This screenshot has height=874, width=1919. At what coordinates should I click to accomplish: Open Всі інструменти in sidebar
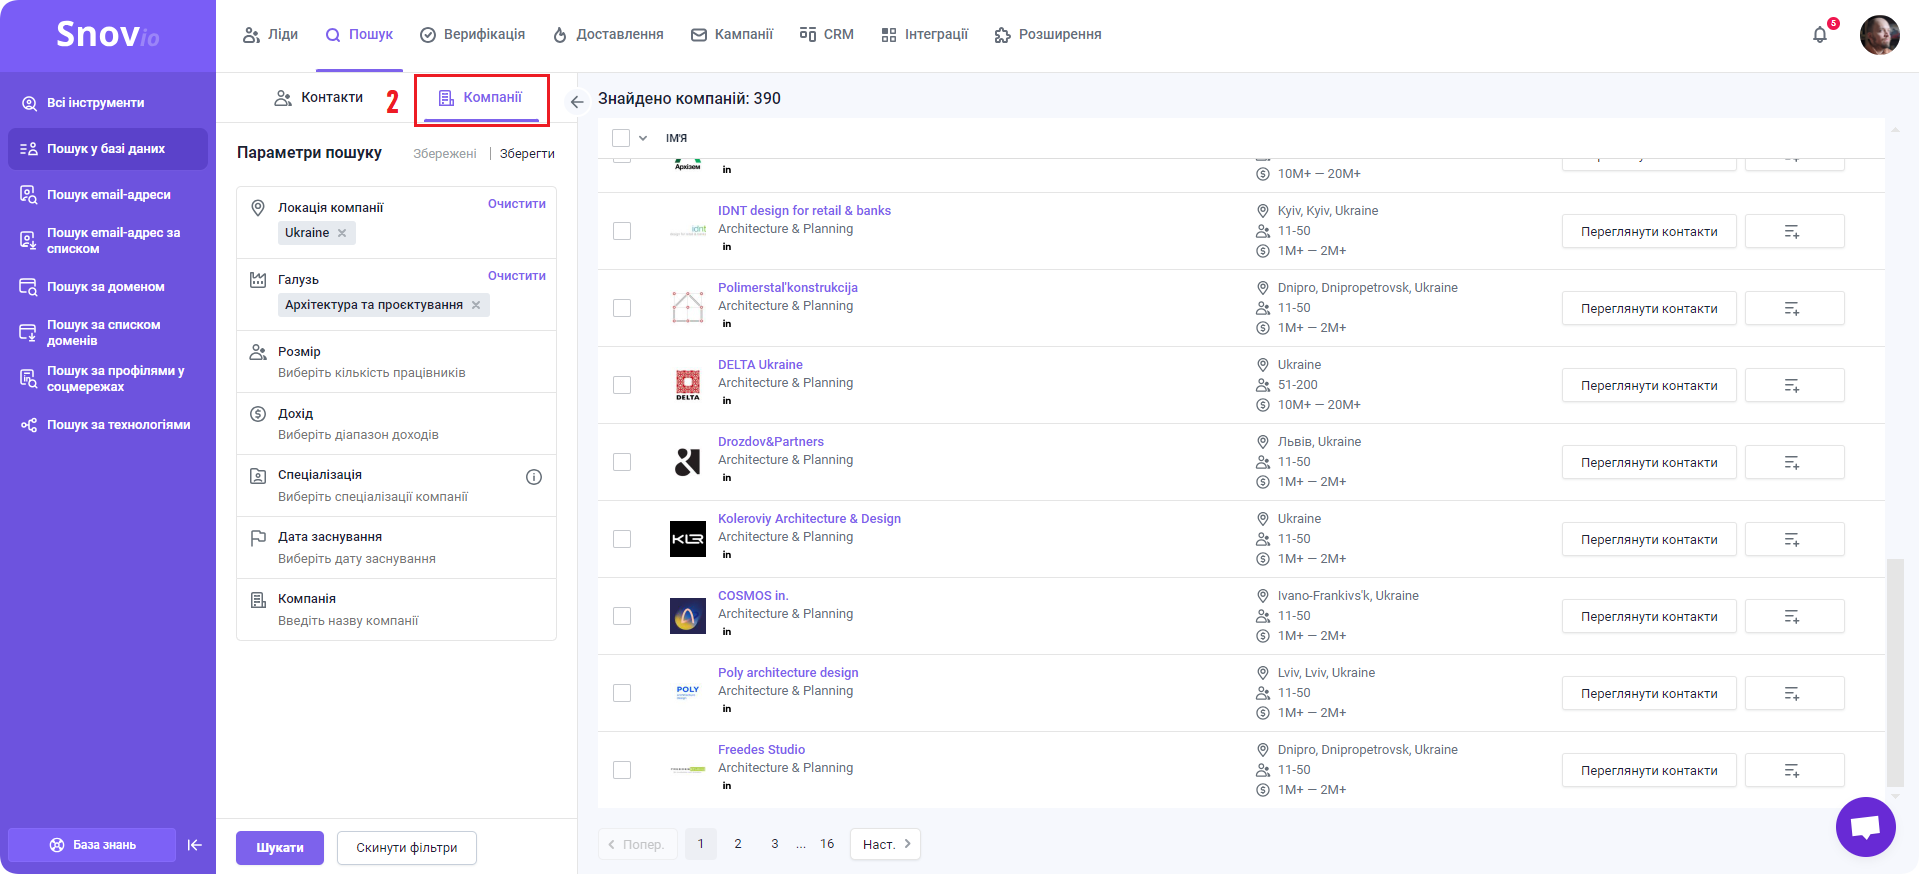pyautogui.click(x=108, y=103)
